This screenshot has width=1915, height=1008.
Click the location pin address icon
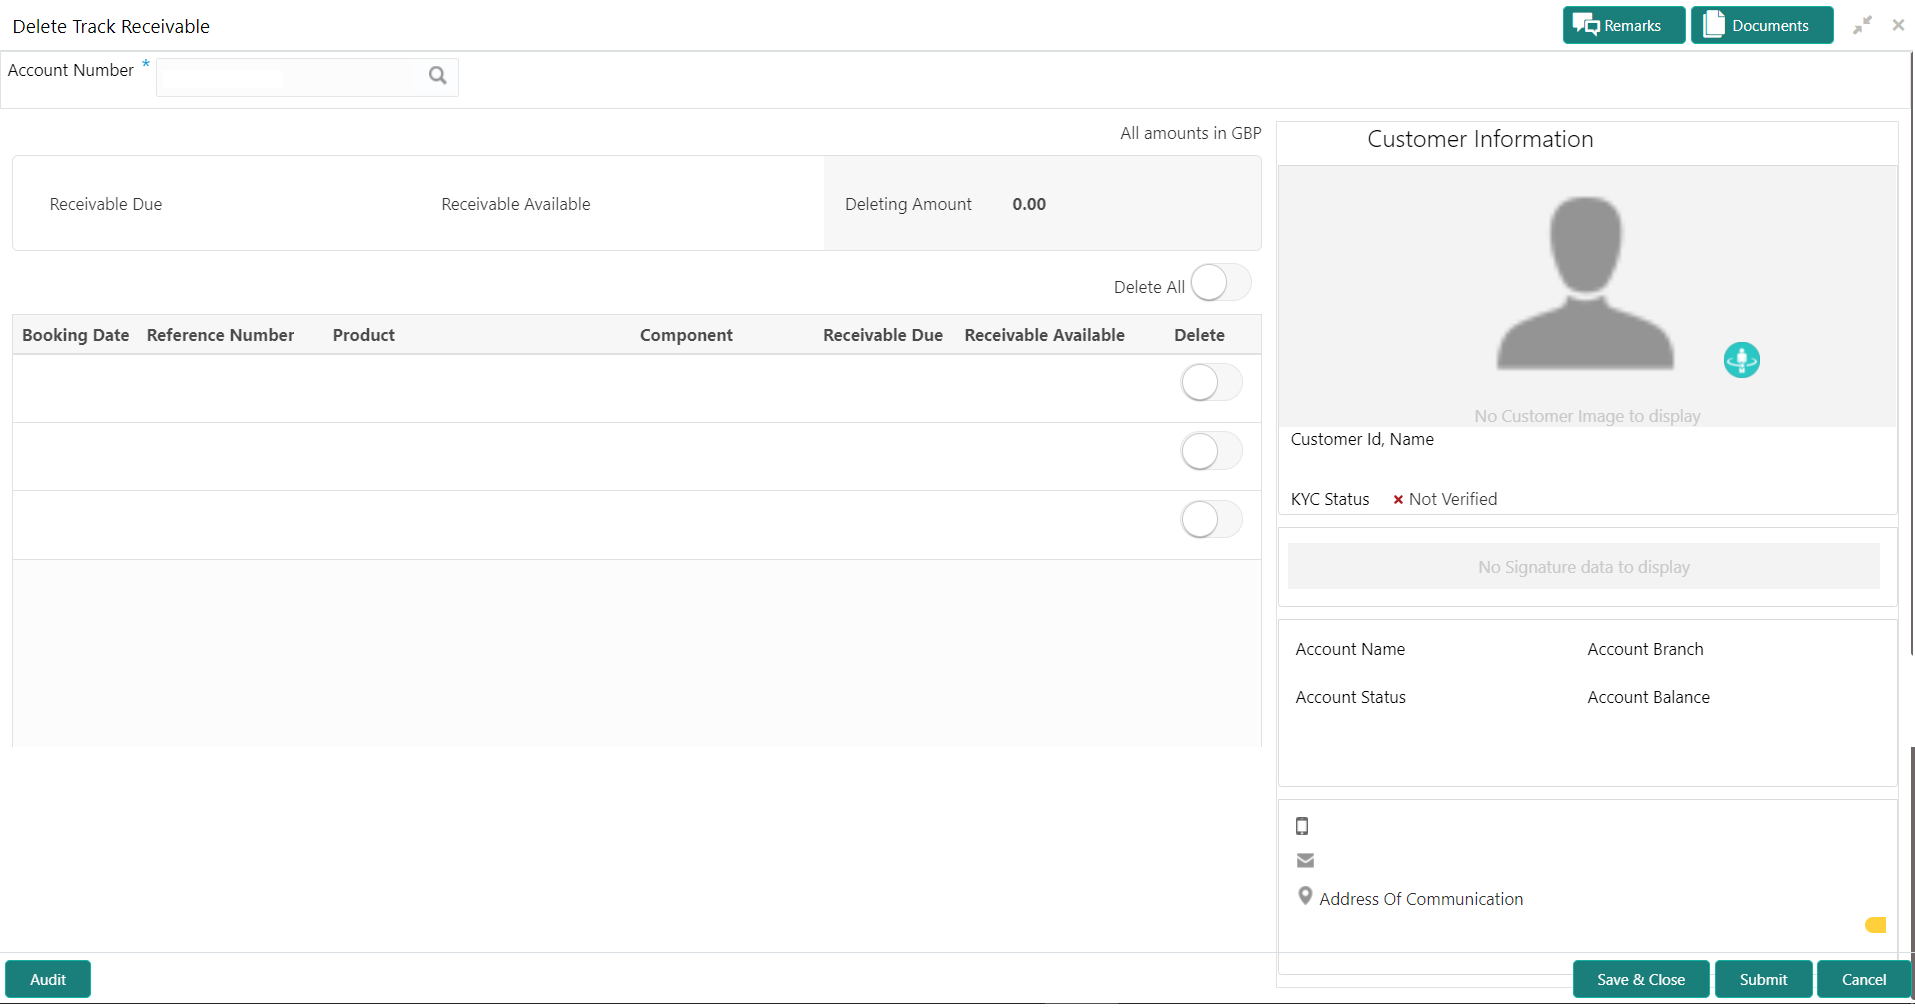click(1305, 896)
